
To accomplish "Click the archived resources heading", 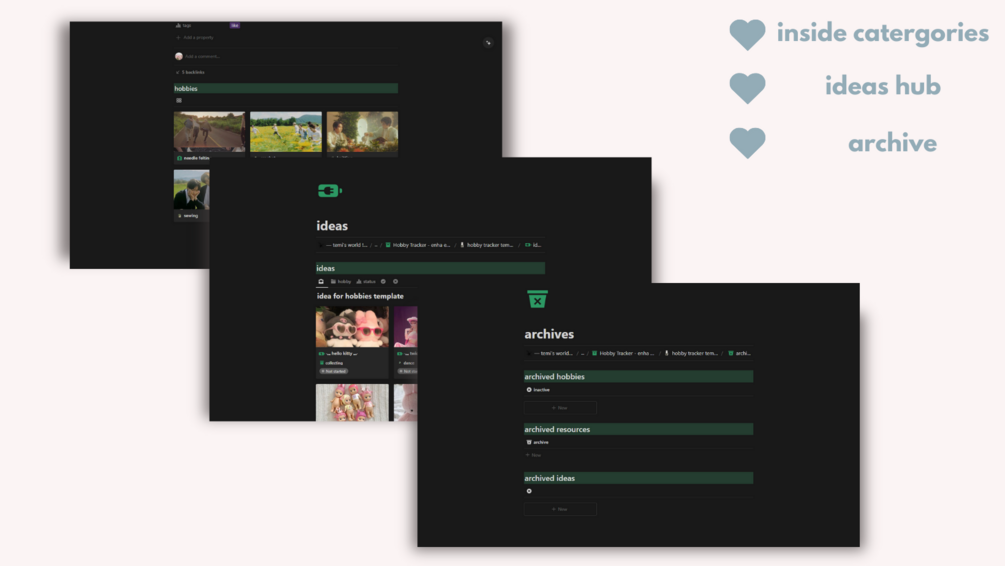I will (x=638, y=429).
